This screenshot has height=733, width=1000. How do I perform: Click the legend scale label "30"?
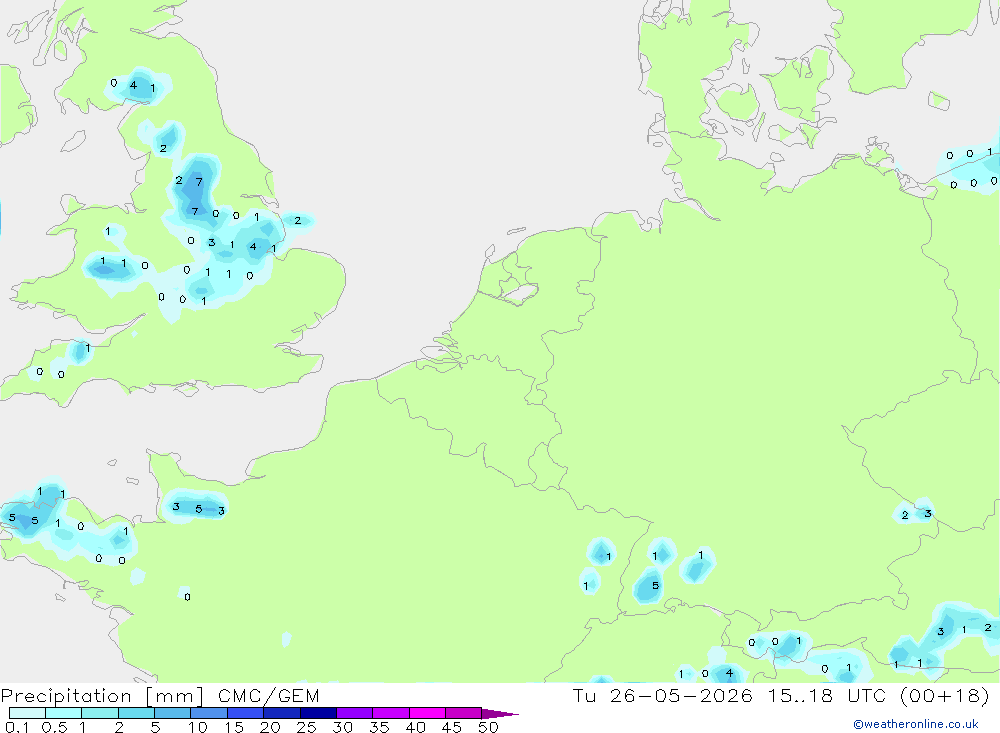click(x=343, y=727)
